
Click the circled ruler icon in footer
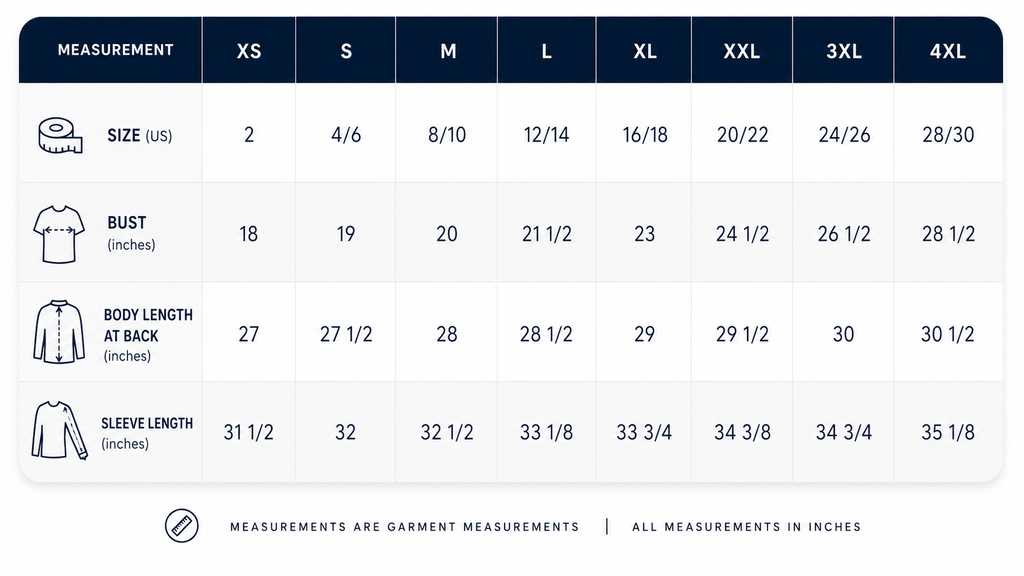(182, 526)
